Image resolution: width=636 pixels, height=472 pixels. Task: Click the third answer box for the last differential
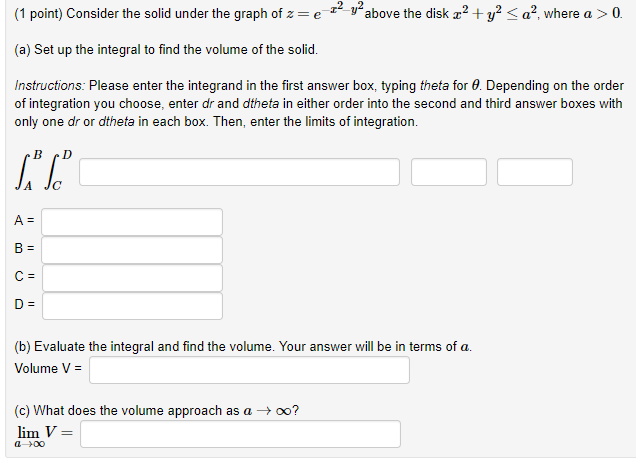535,172
